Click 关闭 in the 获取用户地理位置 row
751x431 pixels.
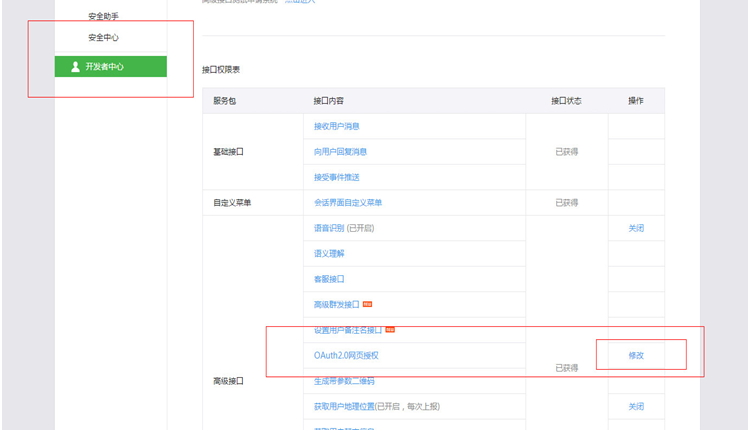pyautogui.click(x=636, y=407)
